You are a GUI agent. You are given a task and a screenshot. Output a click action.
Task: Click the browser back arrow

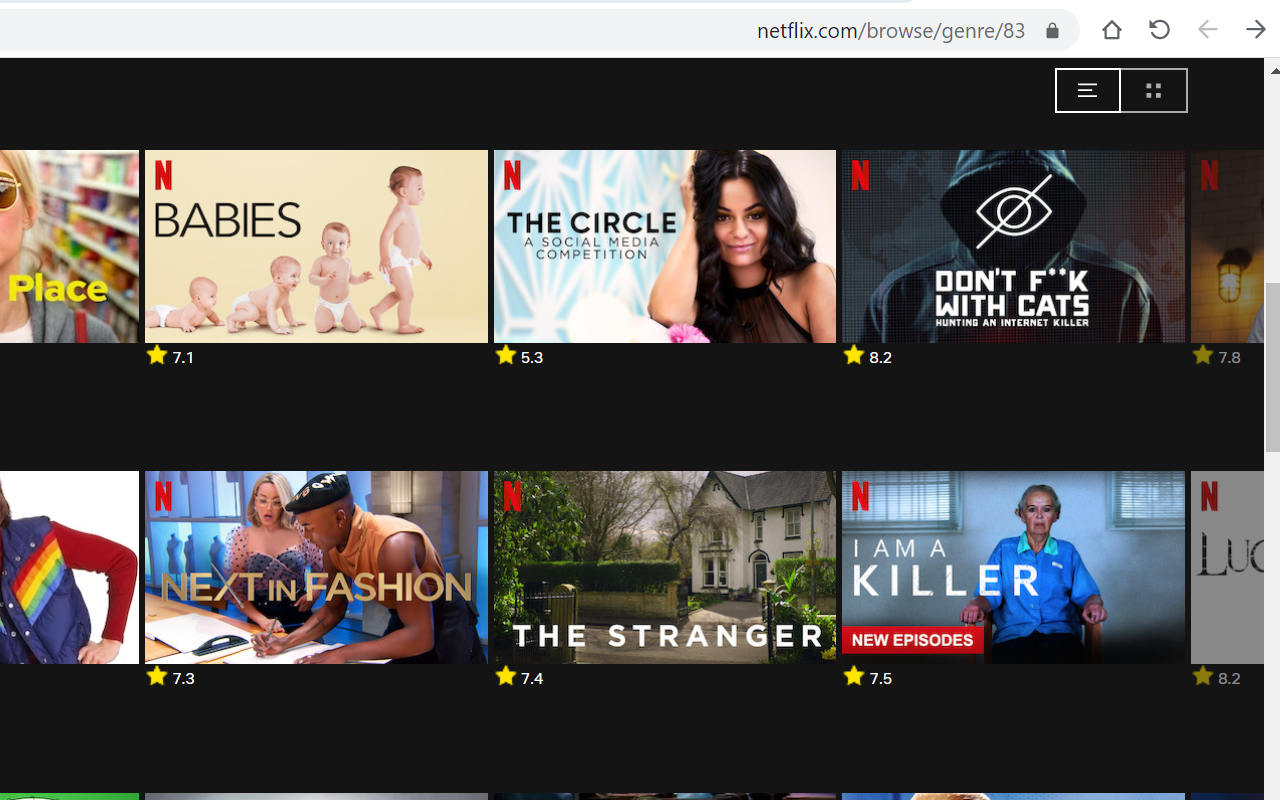(1207, 30)
